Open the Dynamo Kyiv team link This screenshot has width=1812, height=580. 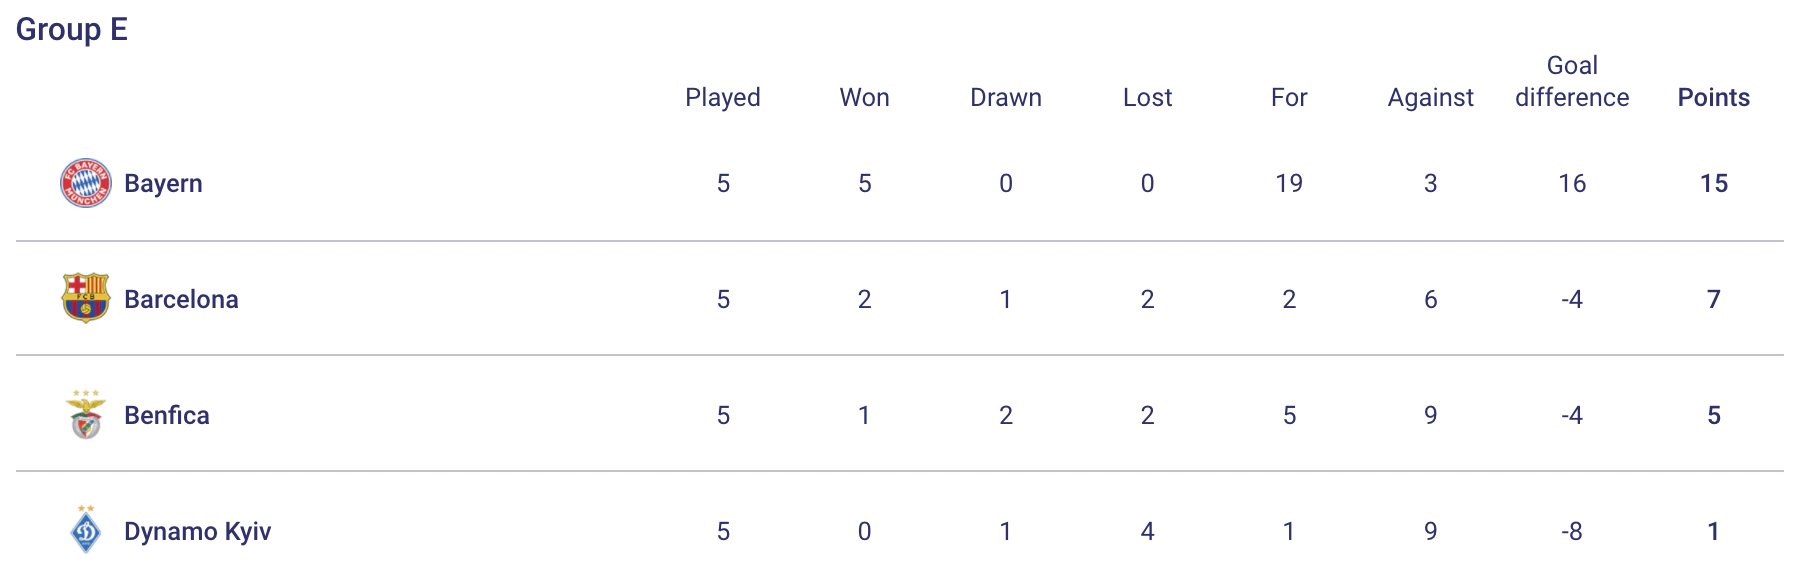click(197, 531)
